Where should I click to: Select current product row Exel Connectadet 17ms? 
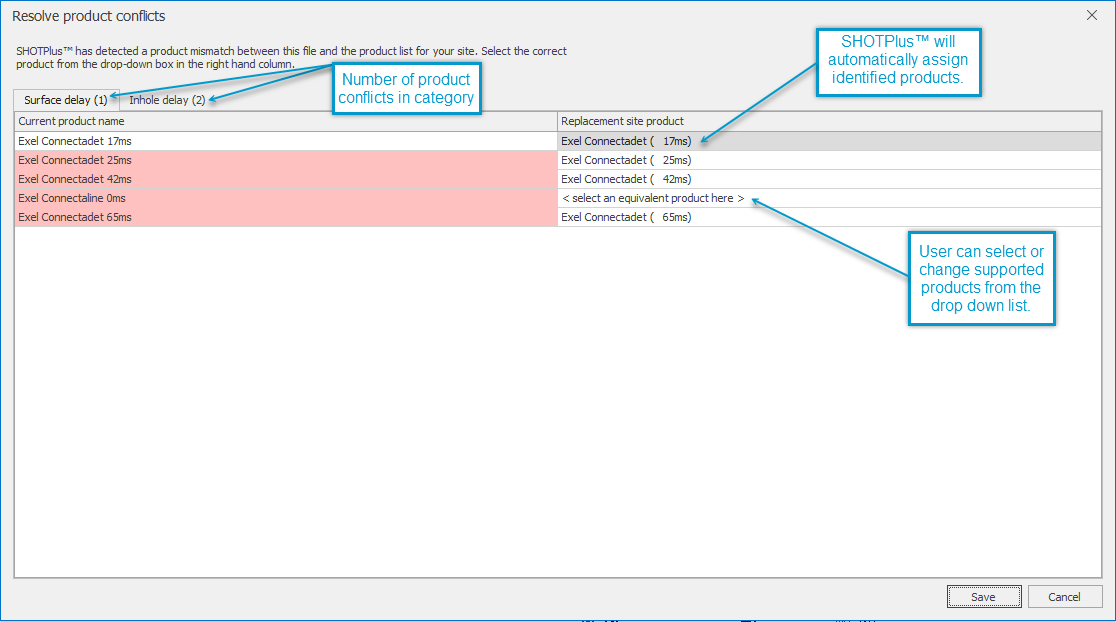tap(286, 141)
